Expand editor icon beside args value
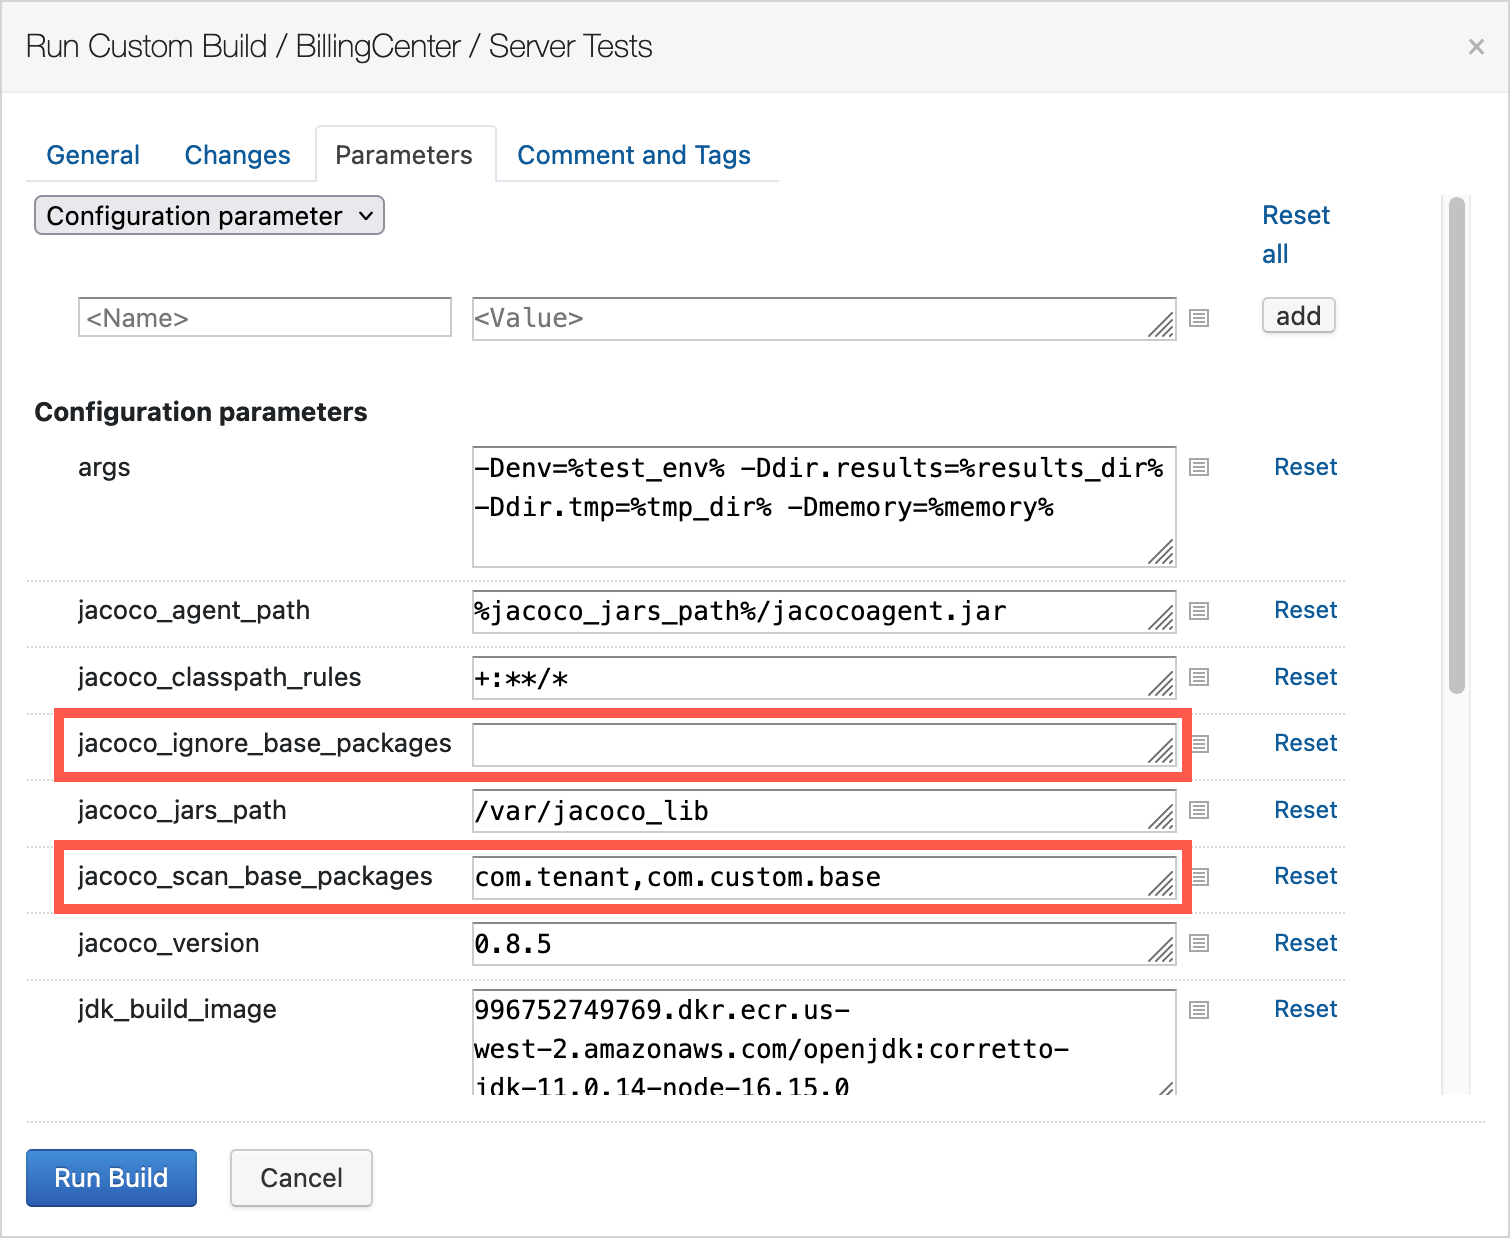The height and width of the screenshot is (1238, 1510). click(x=1199, y=467)
